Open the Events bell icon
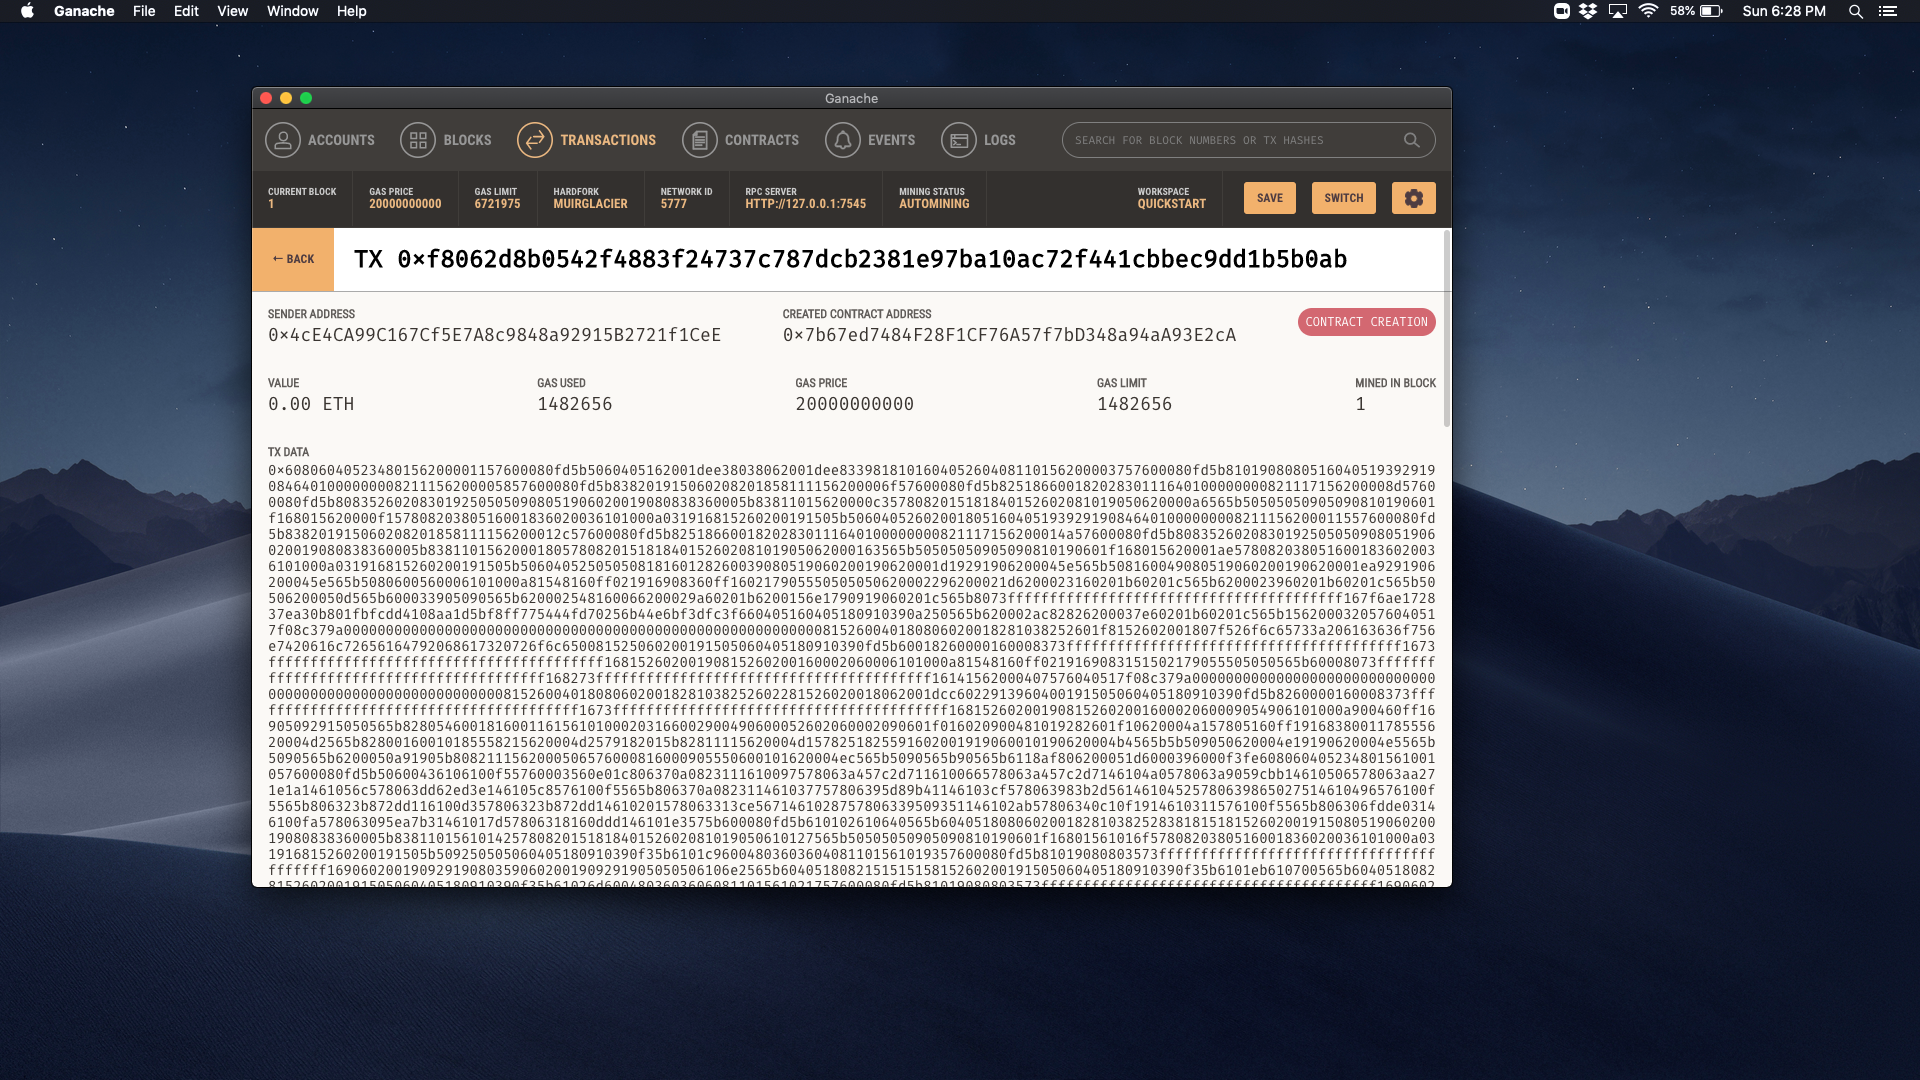This screenshot has height=1080, width=1920. click(x=843, y=140)
